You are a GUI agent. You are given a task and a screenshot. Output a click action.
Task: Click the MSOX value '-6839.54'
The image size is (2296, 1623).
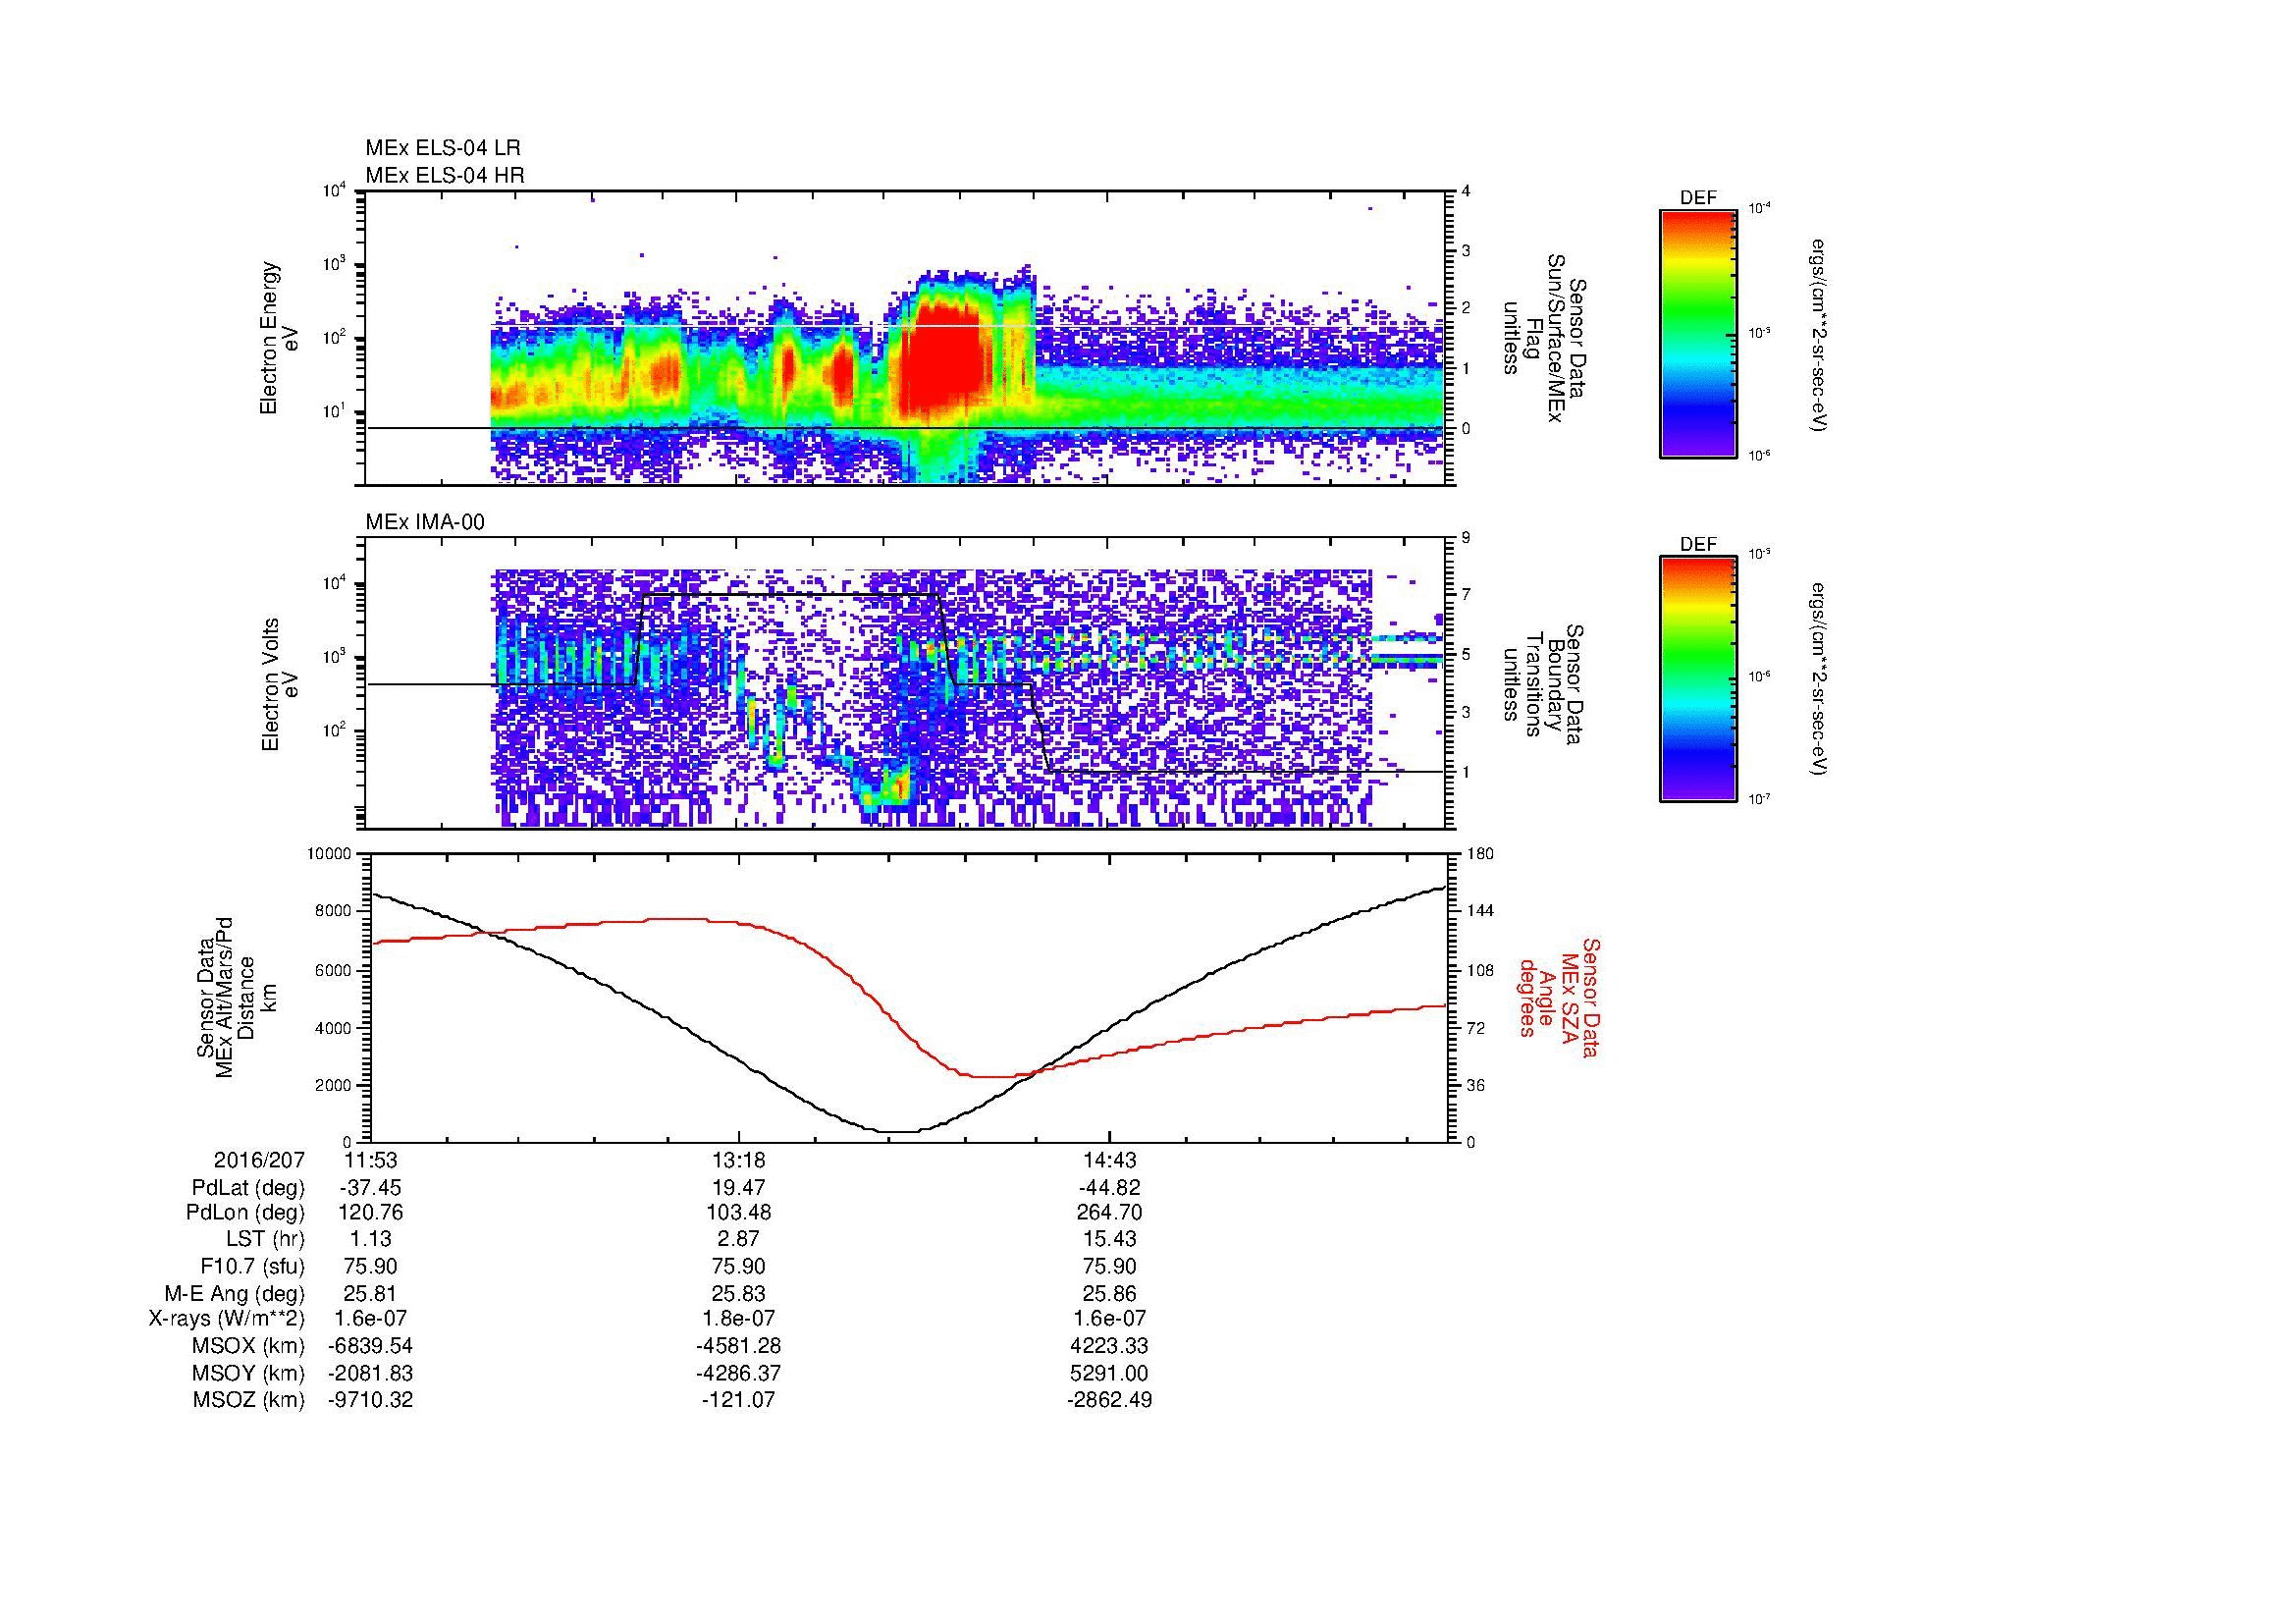point(370,1346)
